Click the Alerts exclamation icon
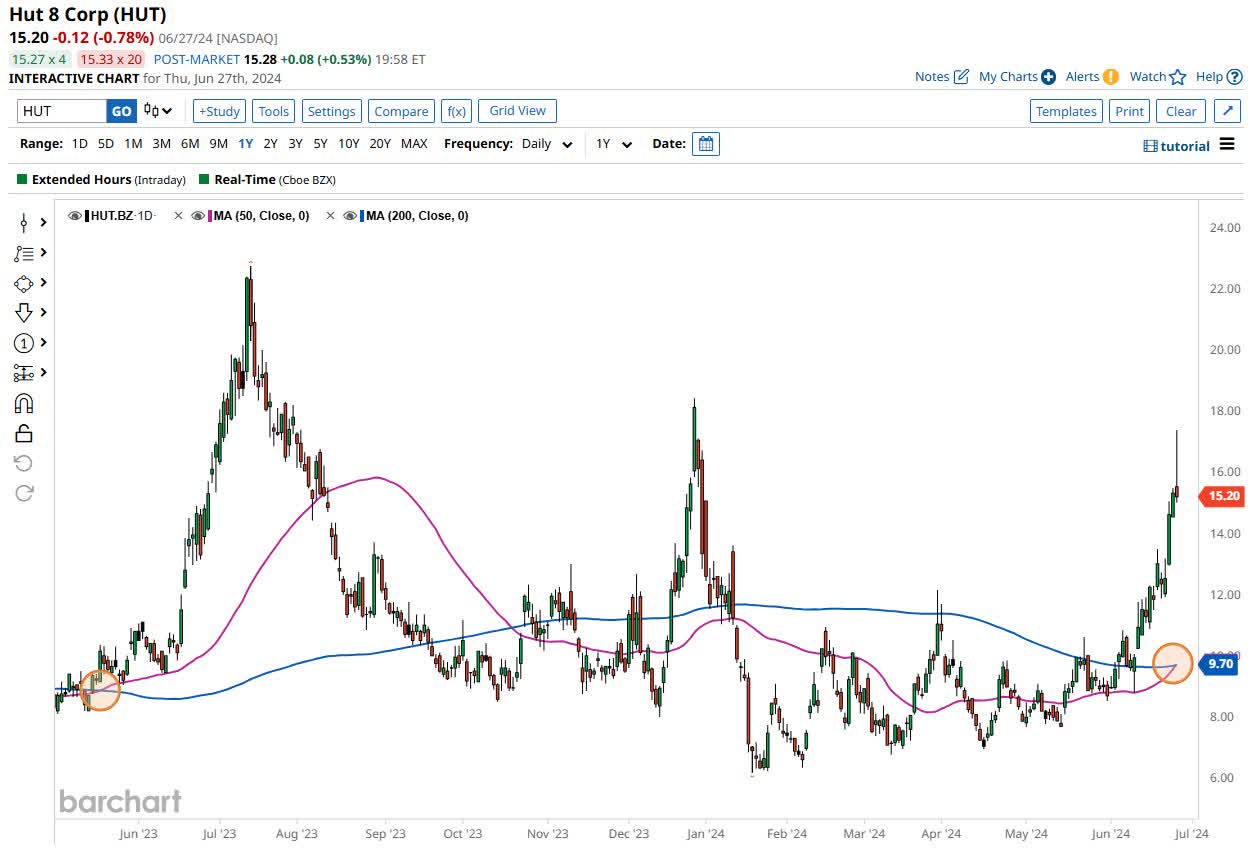The image size is (1258, 854). click(1110, 77)
